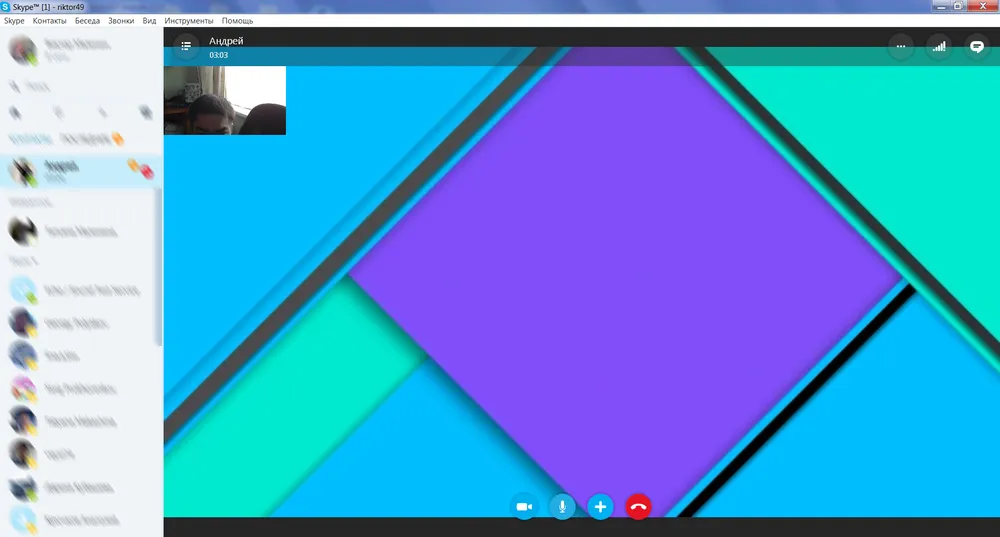Open the Беседа menu
Viewport: 1000px width, 537px height.
click(x=87, y=20)
